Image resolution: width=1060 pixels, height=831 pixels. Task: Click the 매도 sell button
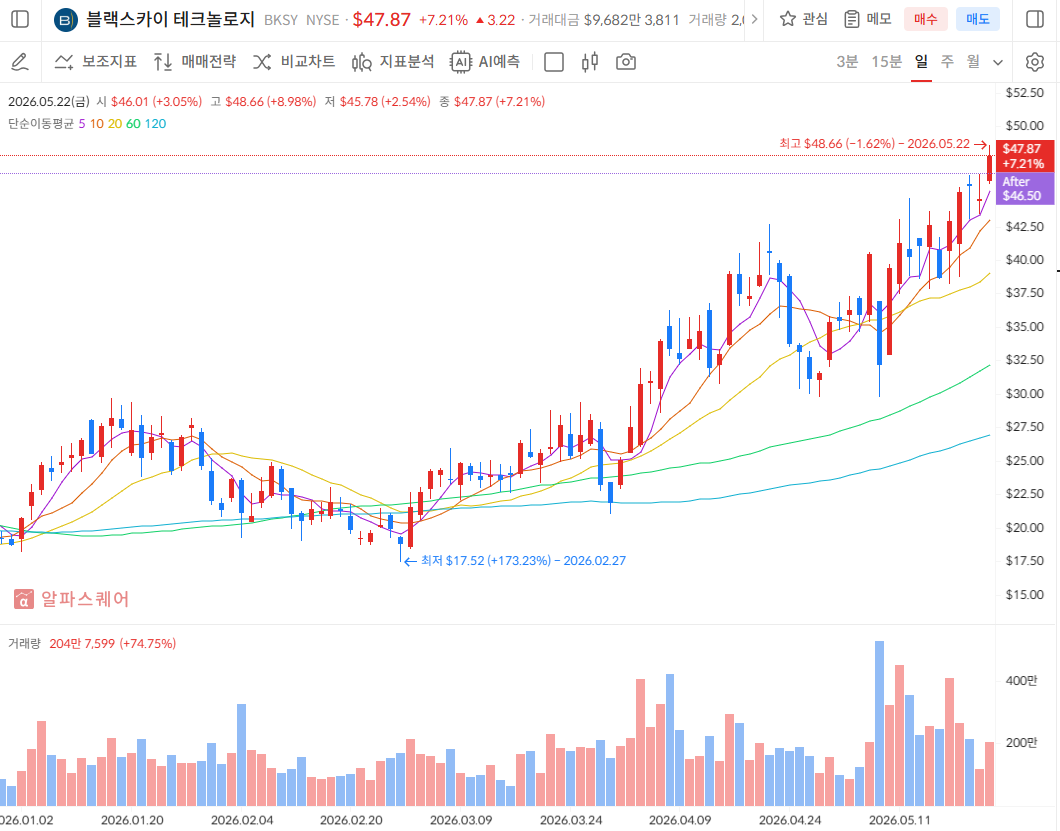(978, 19)
